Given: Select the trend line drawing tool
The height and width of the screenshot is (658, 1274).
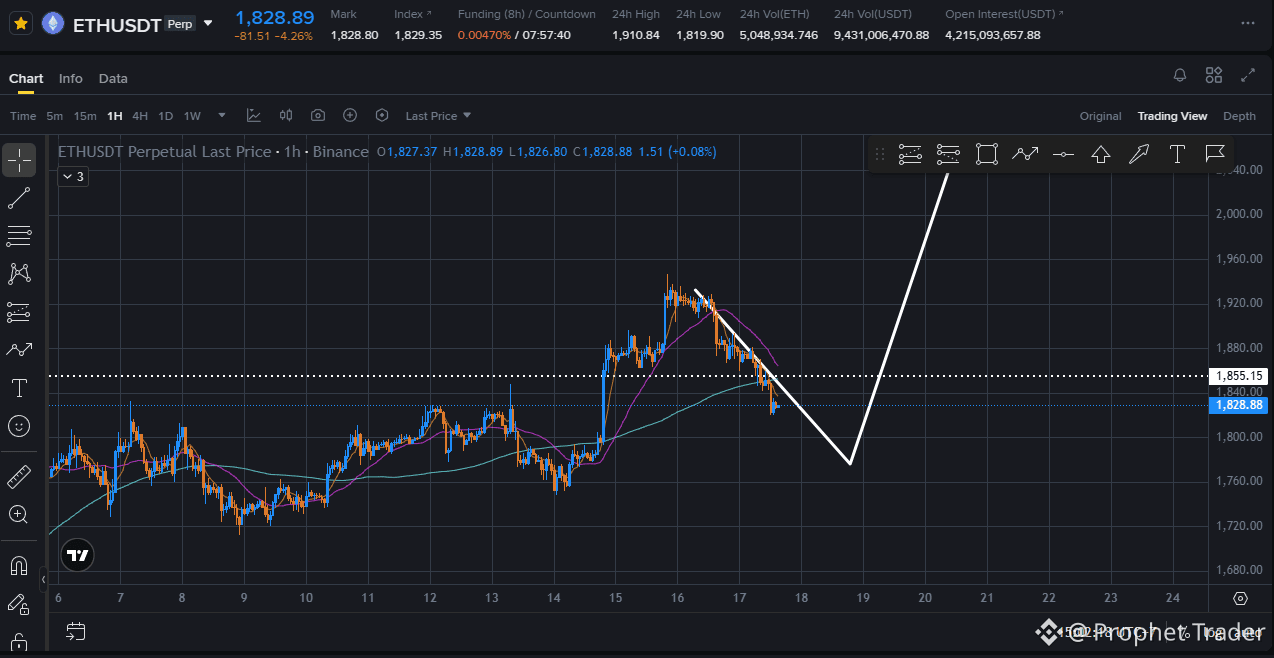Looking at the screenshot, I should (x=19, y=198).
